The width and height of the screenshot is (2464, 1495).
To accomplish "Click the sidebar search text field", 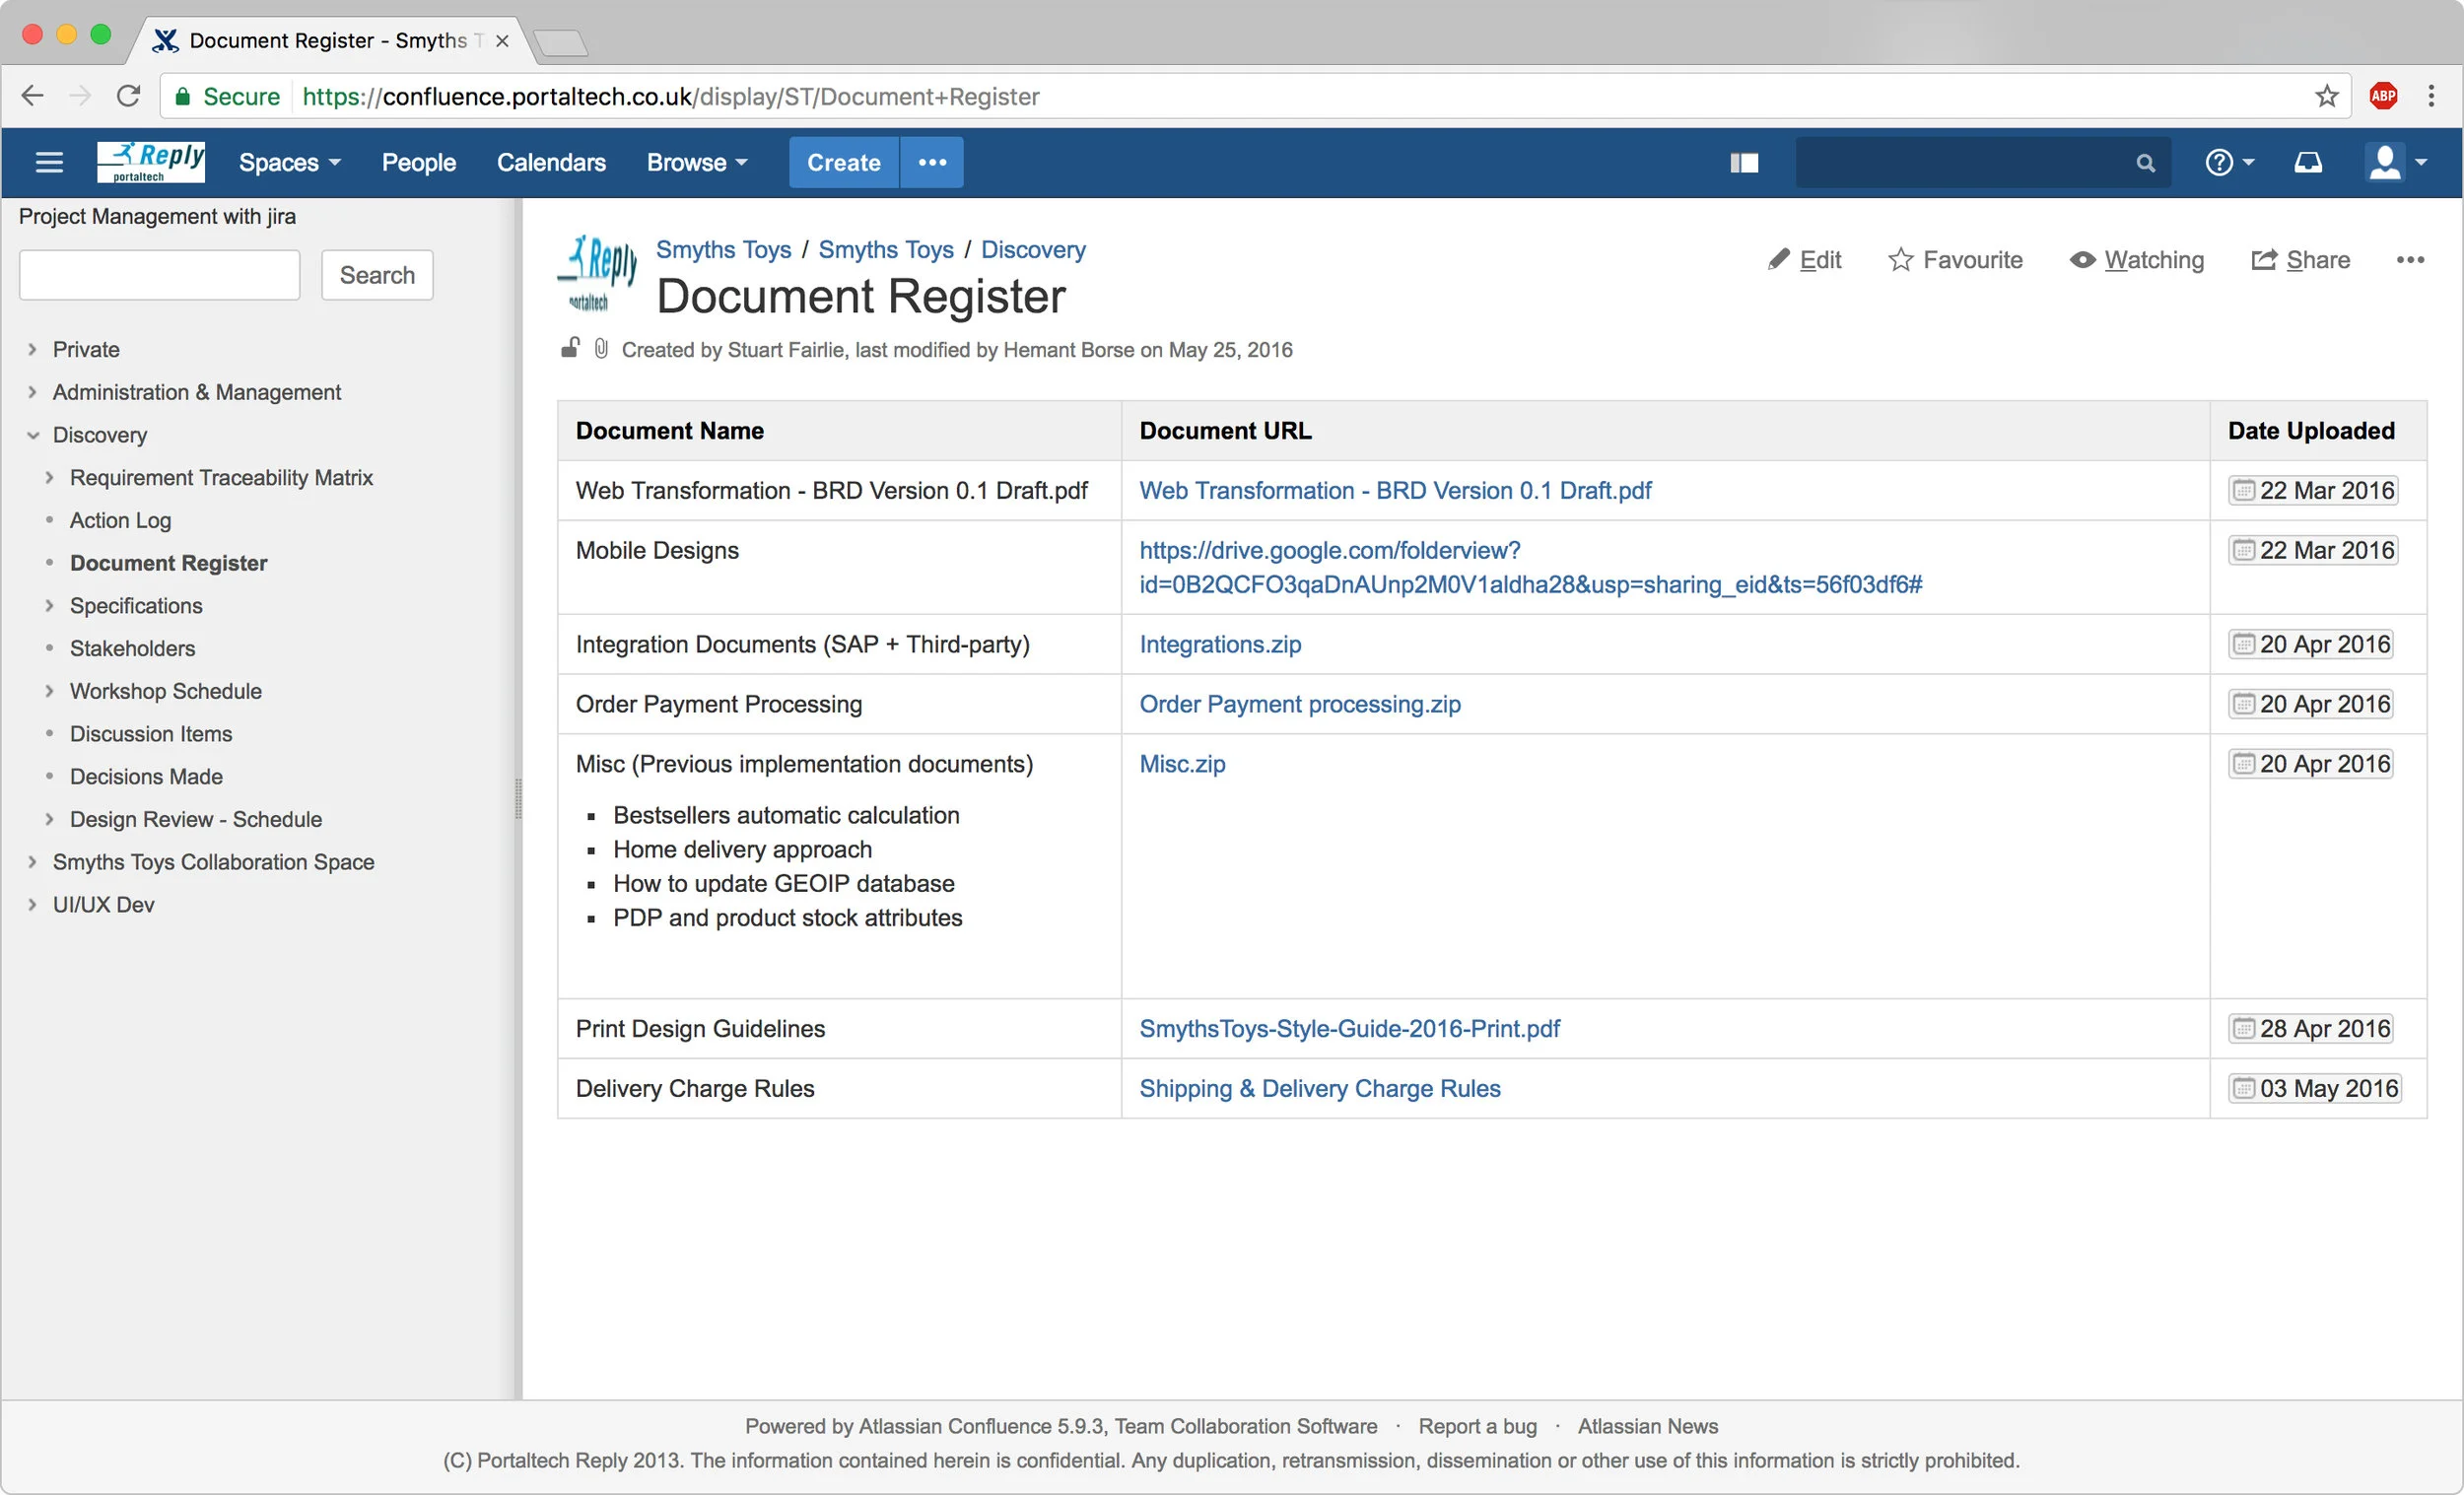I will (x=160, y=275).
